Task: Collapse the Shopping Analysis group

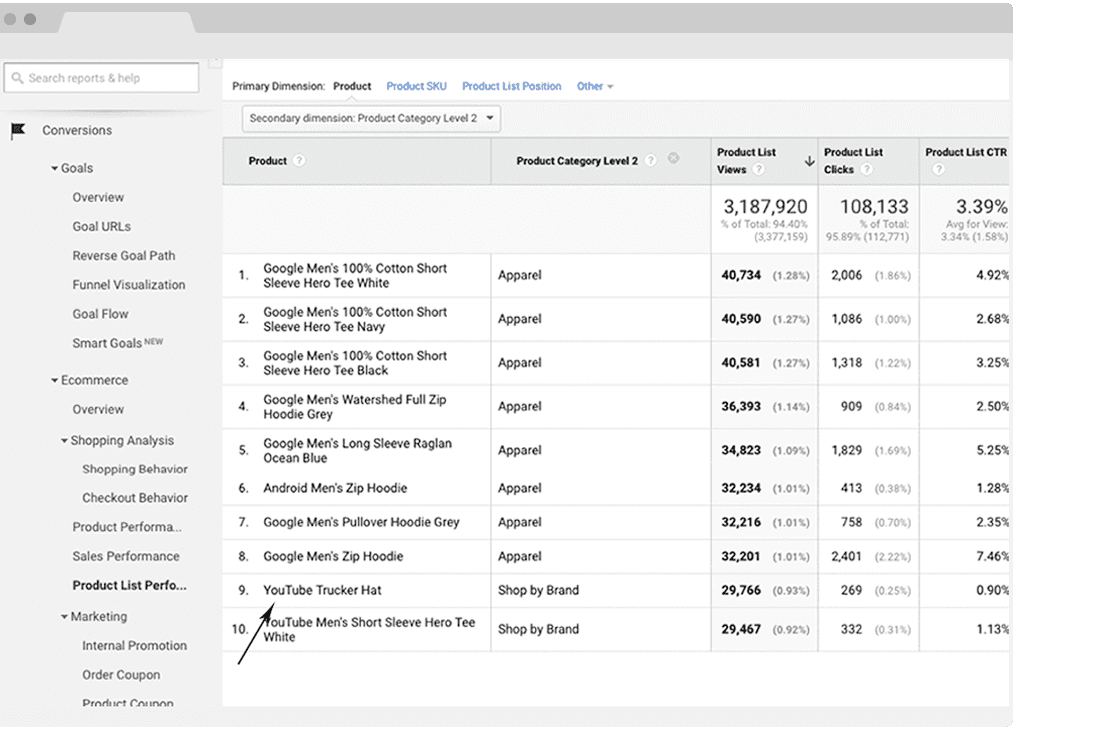Action: pyautogui.click(x=64, y=440)
